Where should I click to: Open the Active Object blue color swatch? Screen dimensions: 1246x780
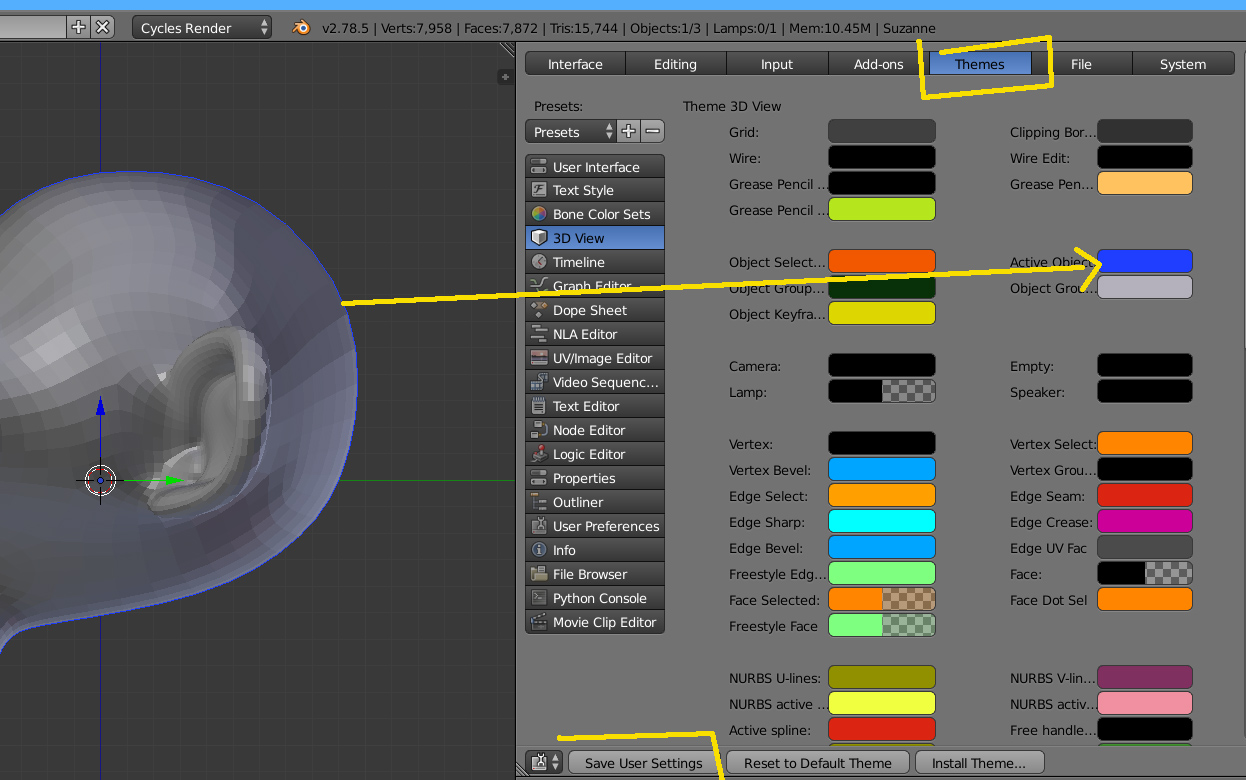click(x=1145, y=261)
